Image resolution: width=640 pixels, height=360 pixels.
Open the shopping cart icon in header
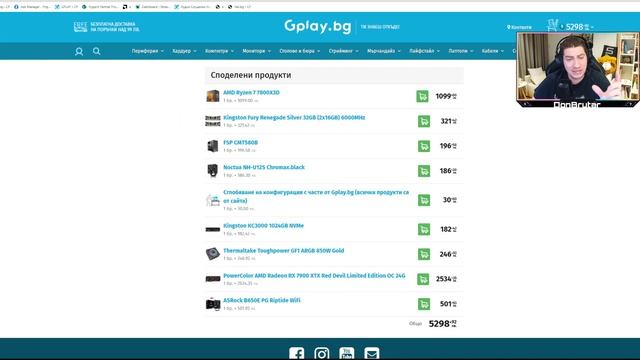coord(552,26)
